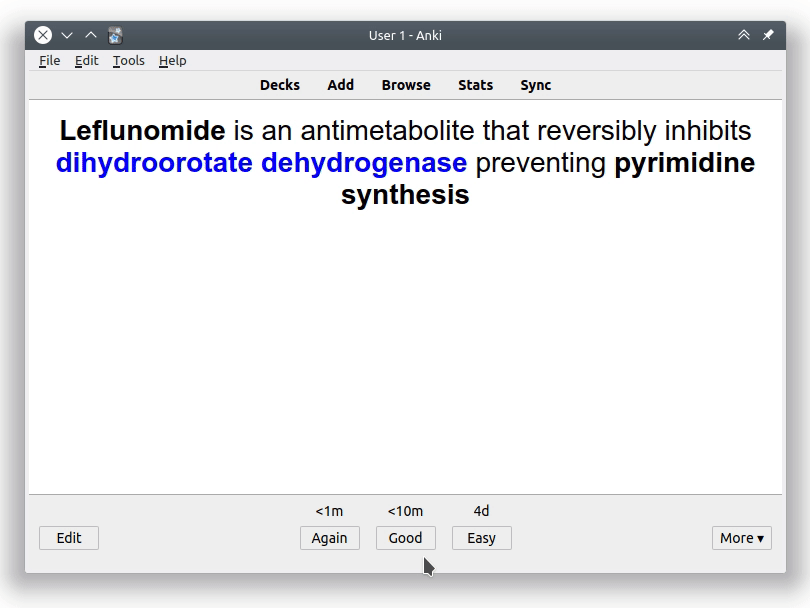Click the pin window icon in title bar
This screenshot has height=608, width=810.
tap(768, 35)
